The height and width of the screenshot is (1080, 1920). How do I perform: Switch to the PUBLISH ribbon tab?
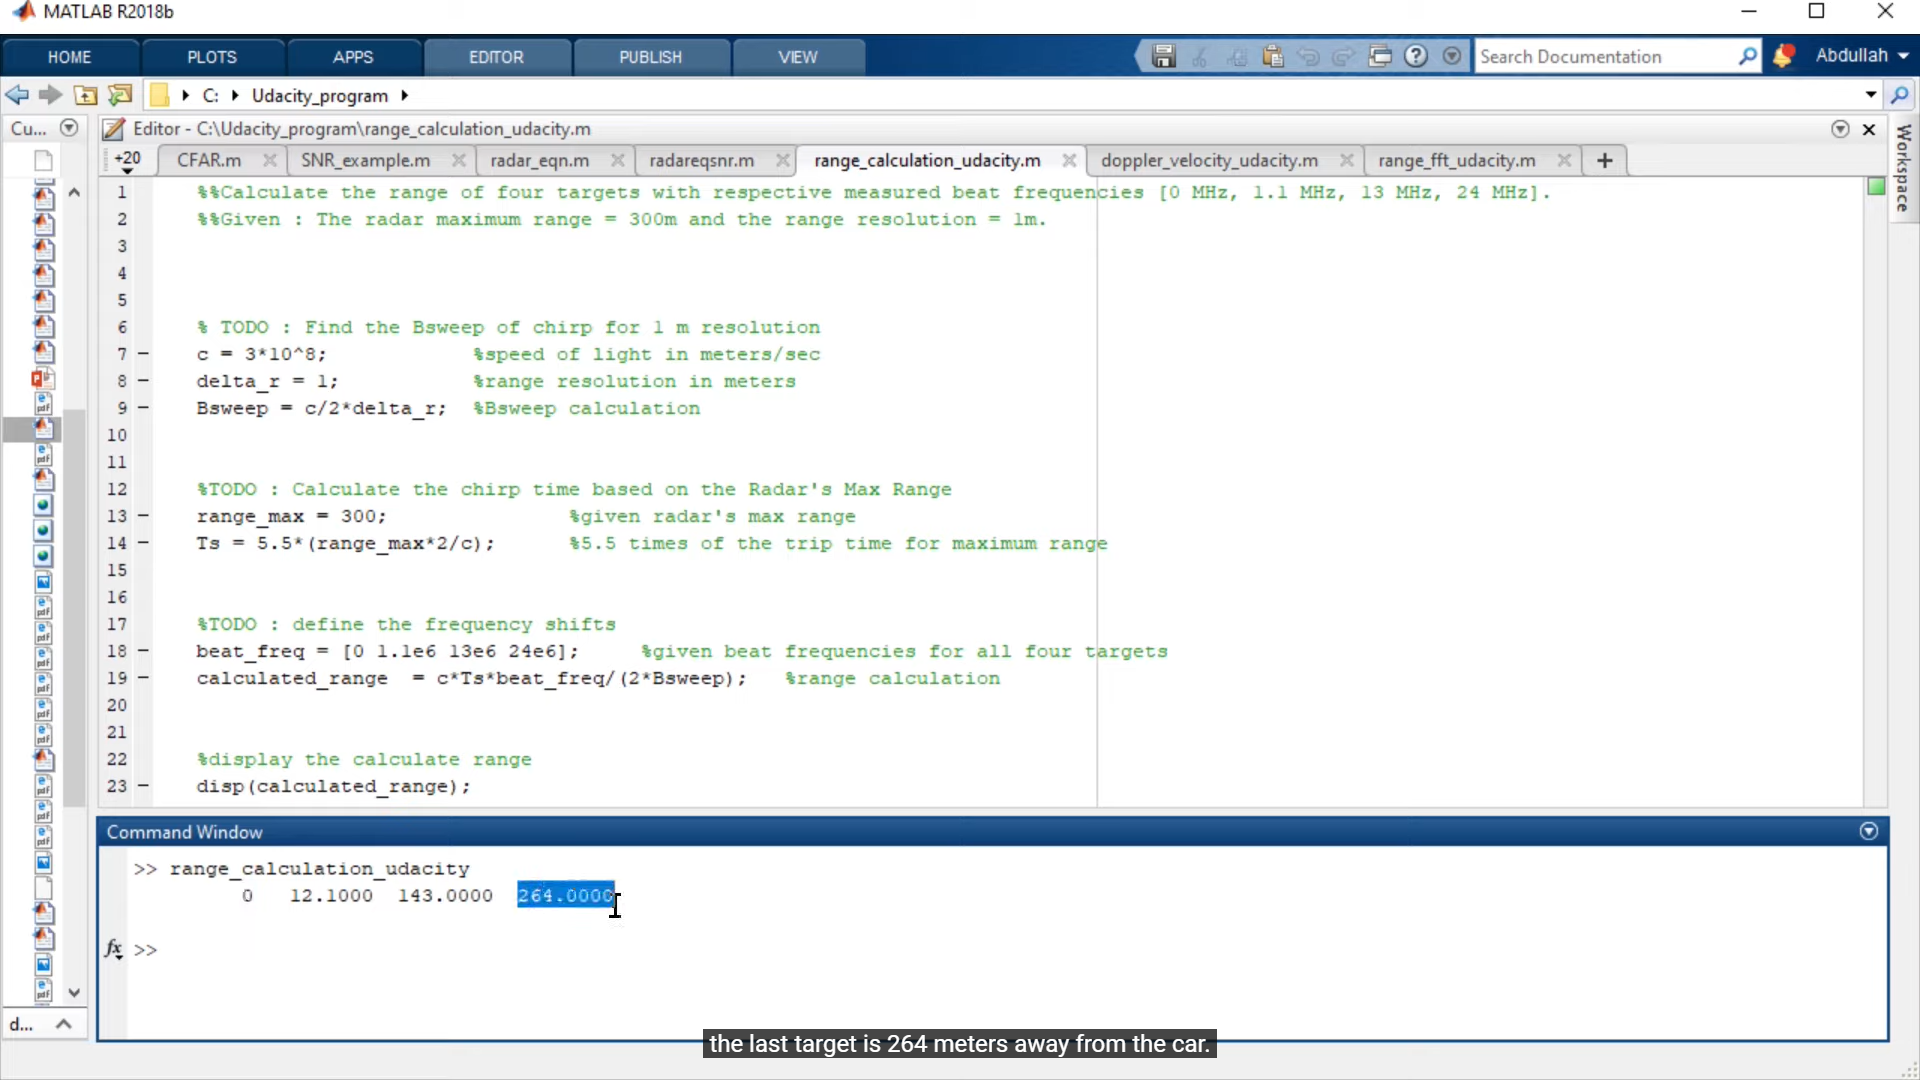pyautogui.click(x=650, y=57)
